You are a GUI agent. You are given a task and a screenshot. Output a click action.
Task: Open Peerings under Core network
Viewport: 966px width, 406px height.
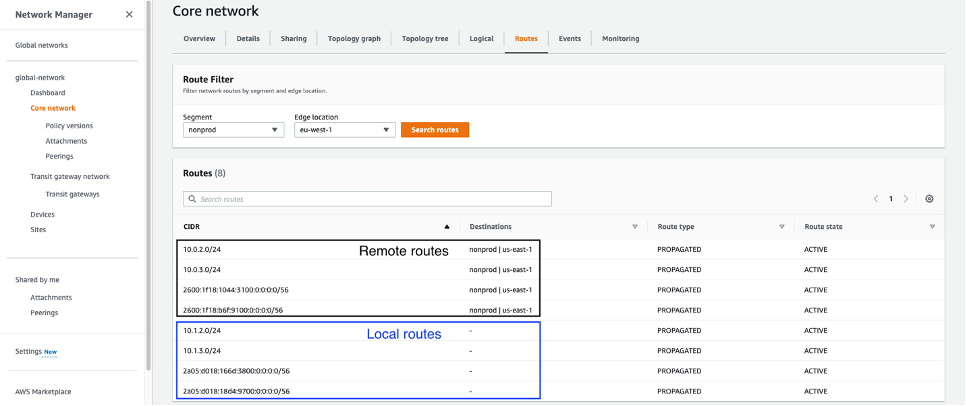pyautogui.click(x=59, y=156)
